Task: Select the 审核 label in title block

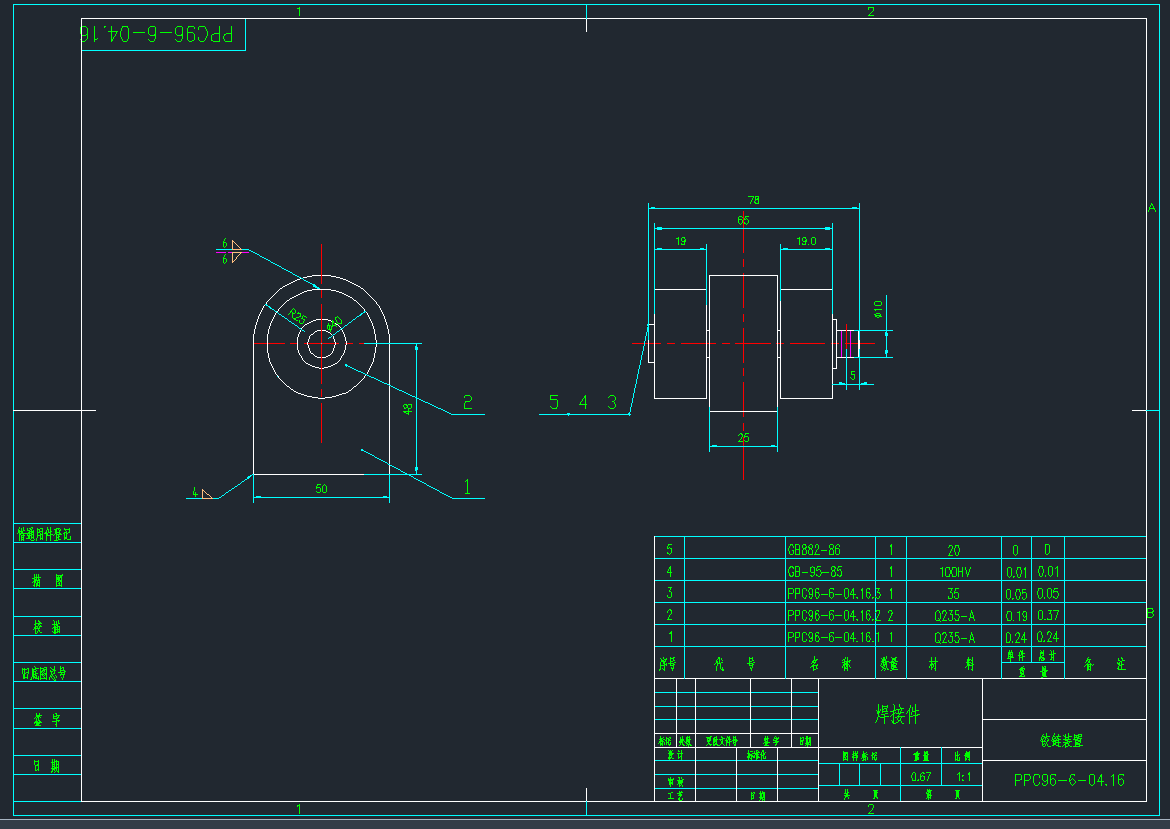Action: coord(675,782)
